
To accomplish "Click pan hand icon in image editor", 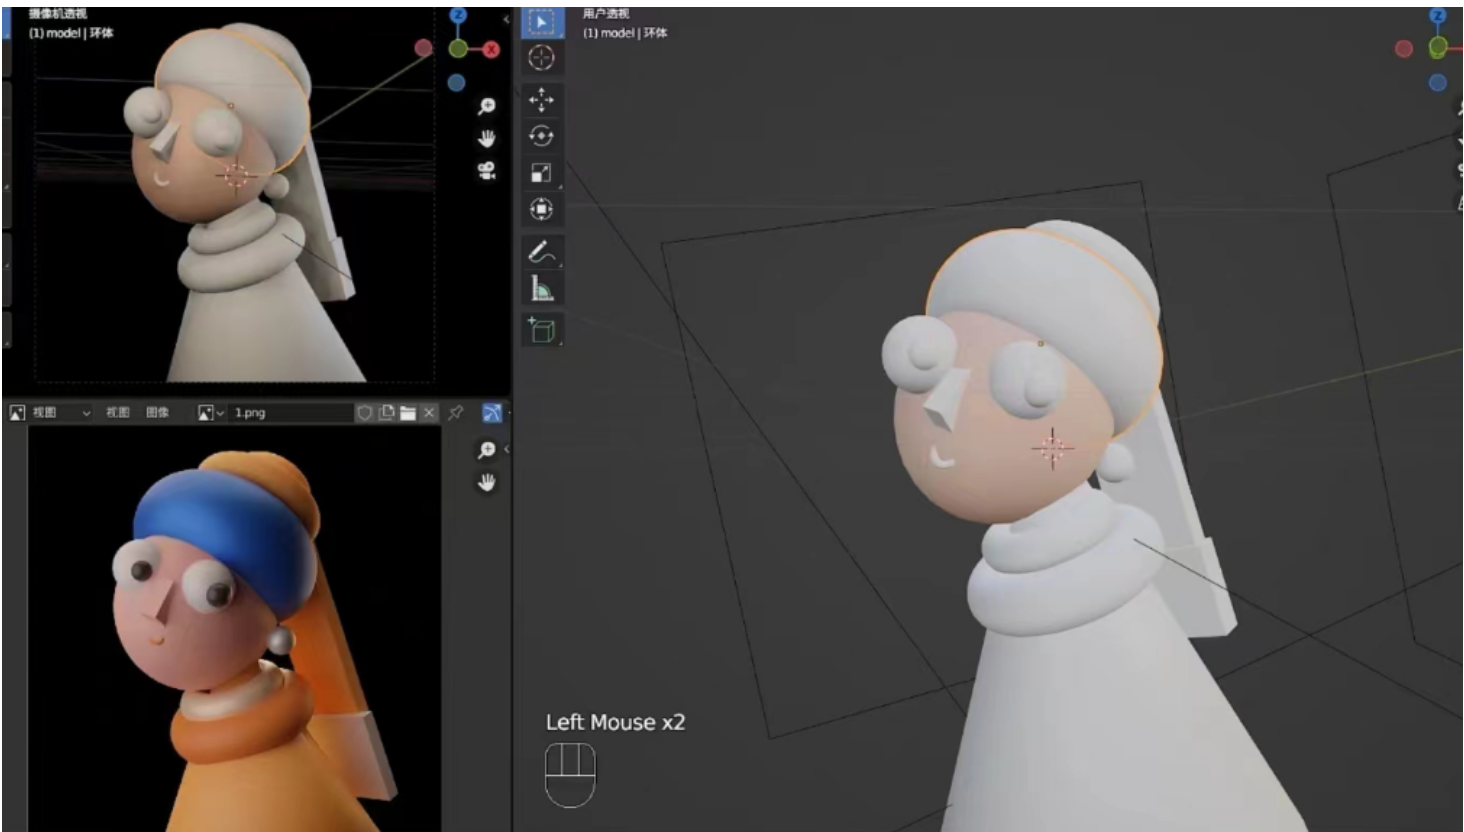I will [487, 482].
